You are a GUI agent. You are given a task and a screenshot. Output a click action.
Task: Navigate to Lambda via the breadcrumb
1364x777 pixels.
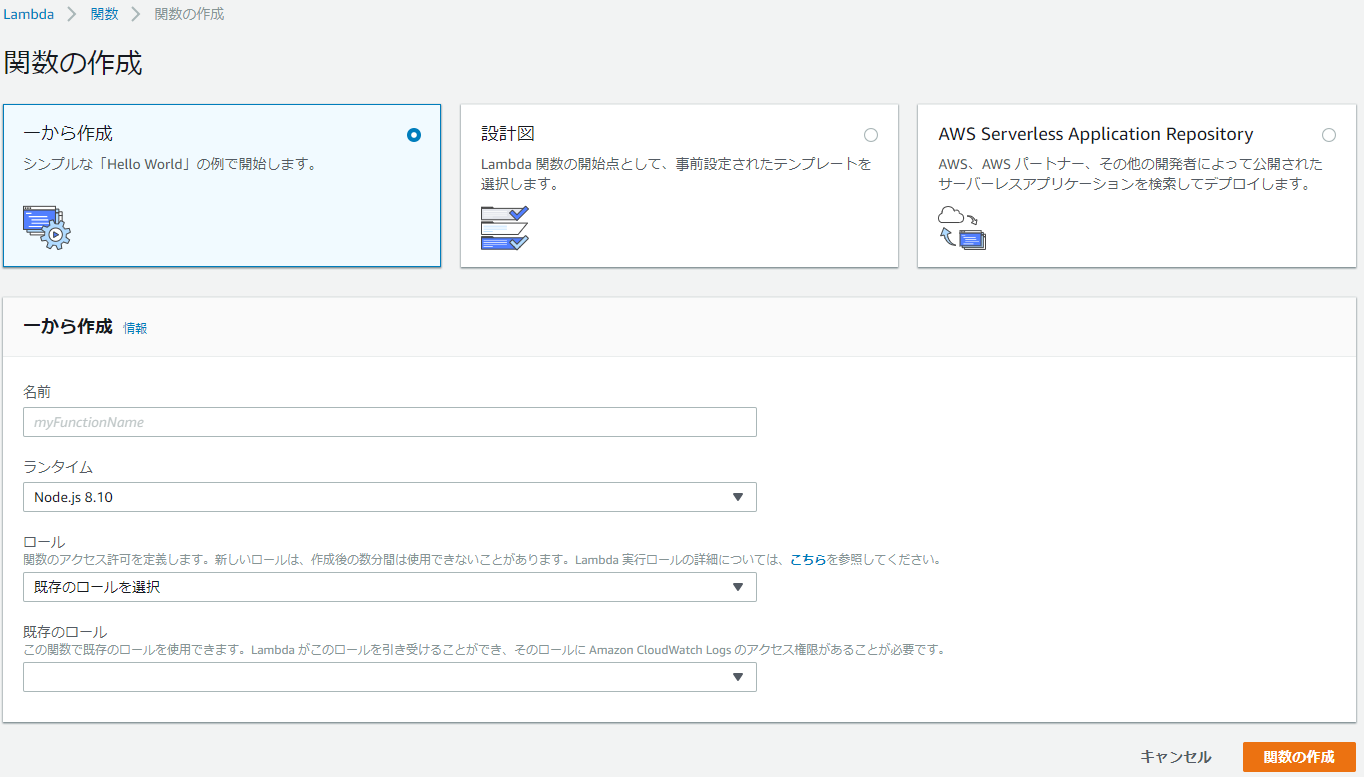pos(30,14)
